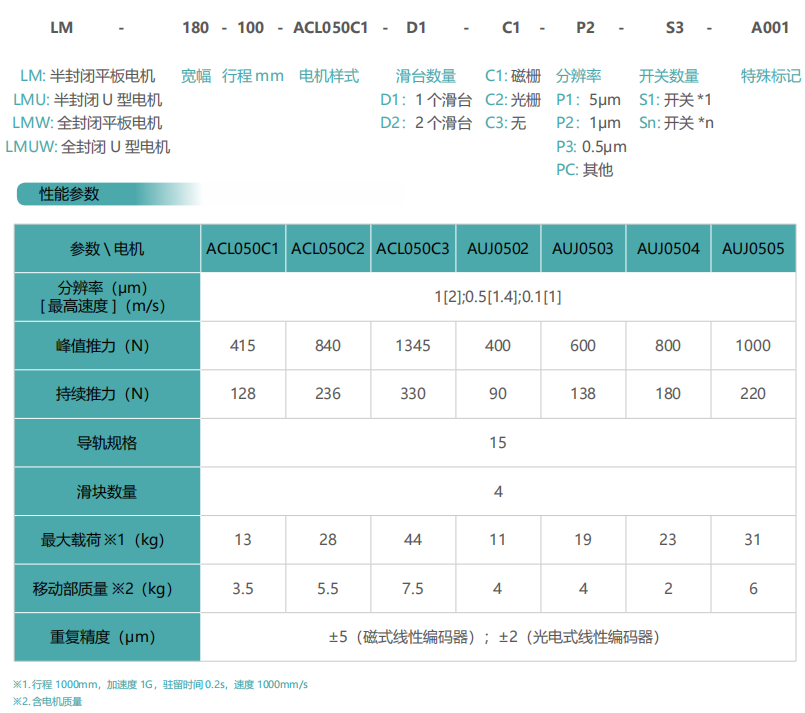The image size is (805, 713).
Task: Click the AUJ0505 column header
Action: pyautogui.click(x=753, y=249)
